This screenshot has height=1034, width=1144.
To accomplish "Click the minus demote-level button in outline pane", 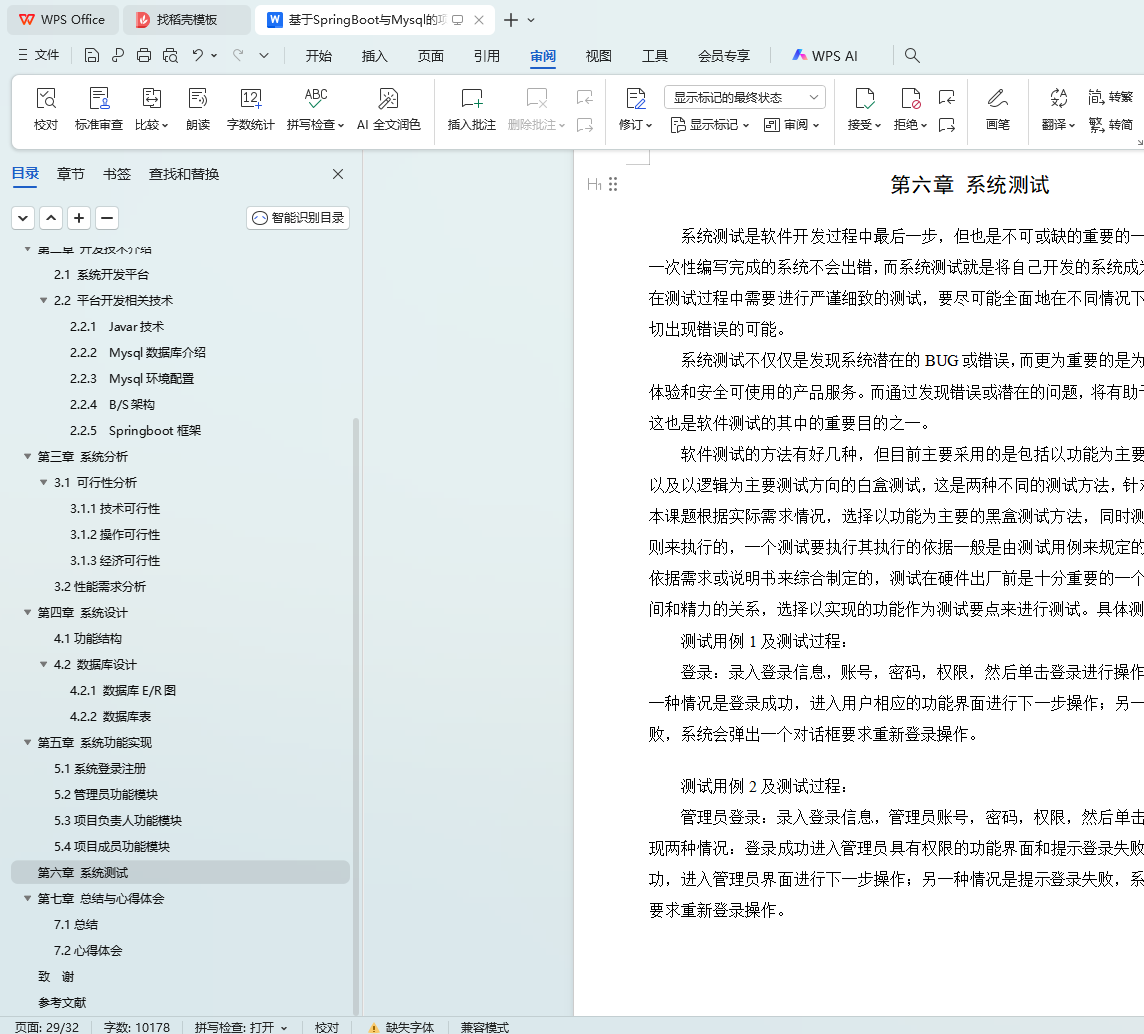I will click(107, 217).
